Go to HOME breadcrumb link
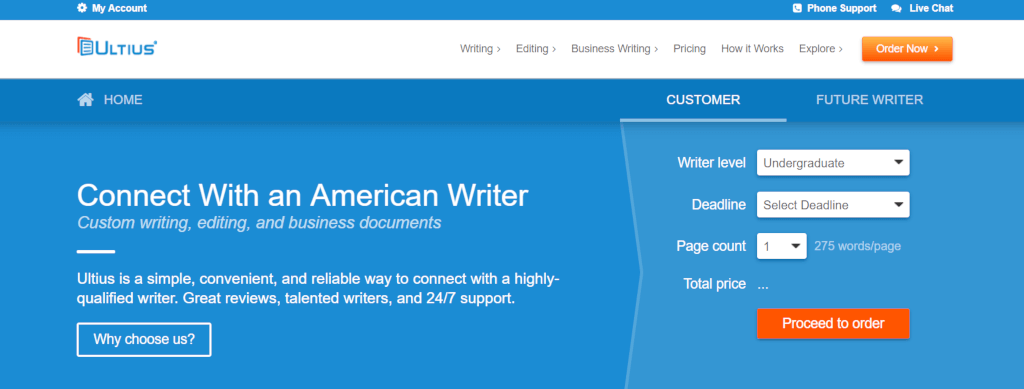 pyautogui.click(x=123, y=100)
